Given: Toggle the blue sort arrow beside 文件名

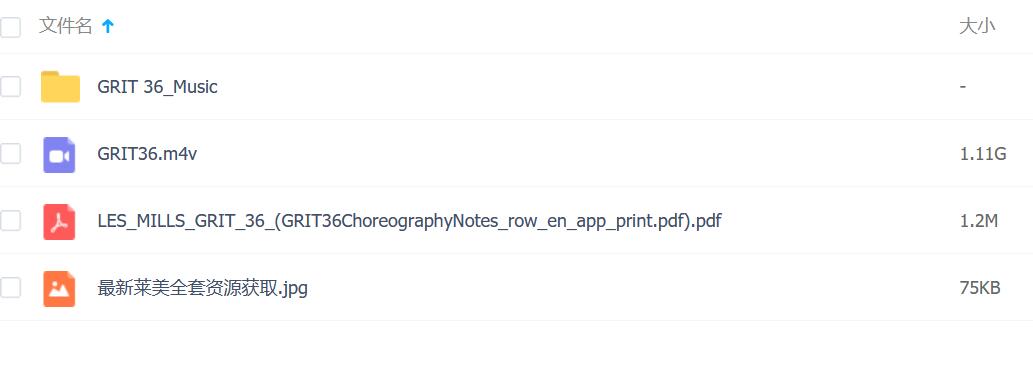Looking at the screenshot, I should [x=108, y=26].
